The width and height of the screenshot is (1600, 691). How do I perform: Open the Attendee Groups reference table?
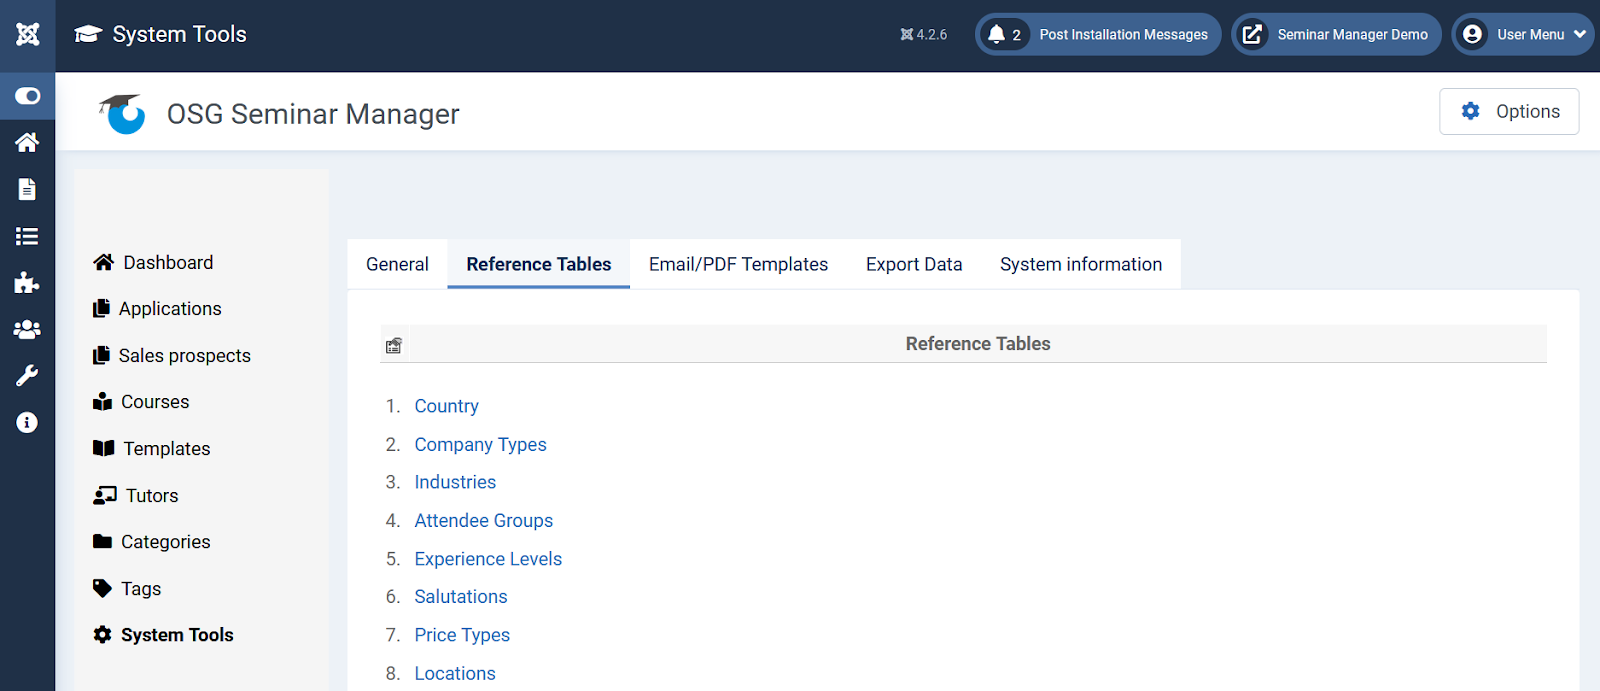coord(483,520)
